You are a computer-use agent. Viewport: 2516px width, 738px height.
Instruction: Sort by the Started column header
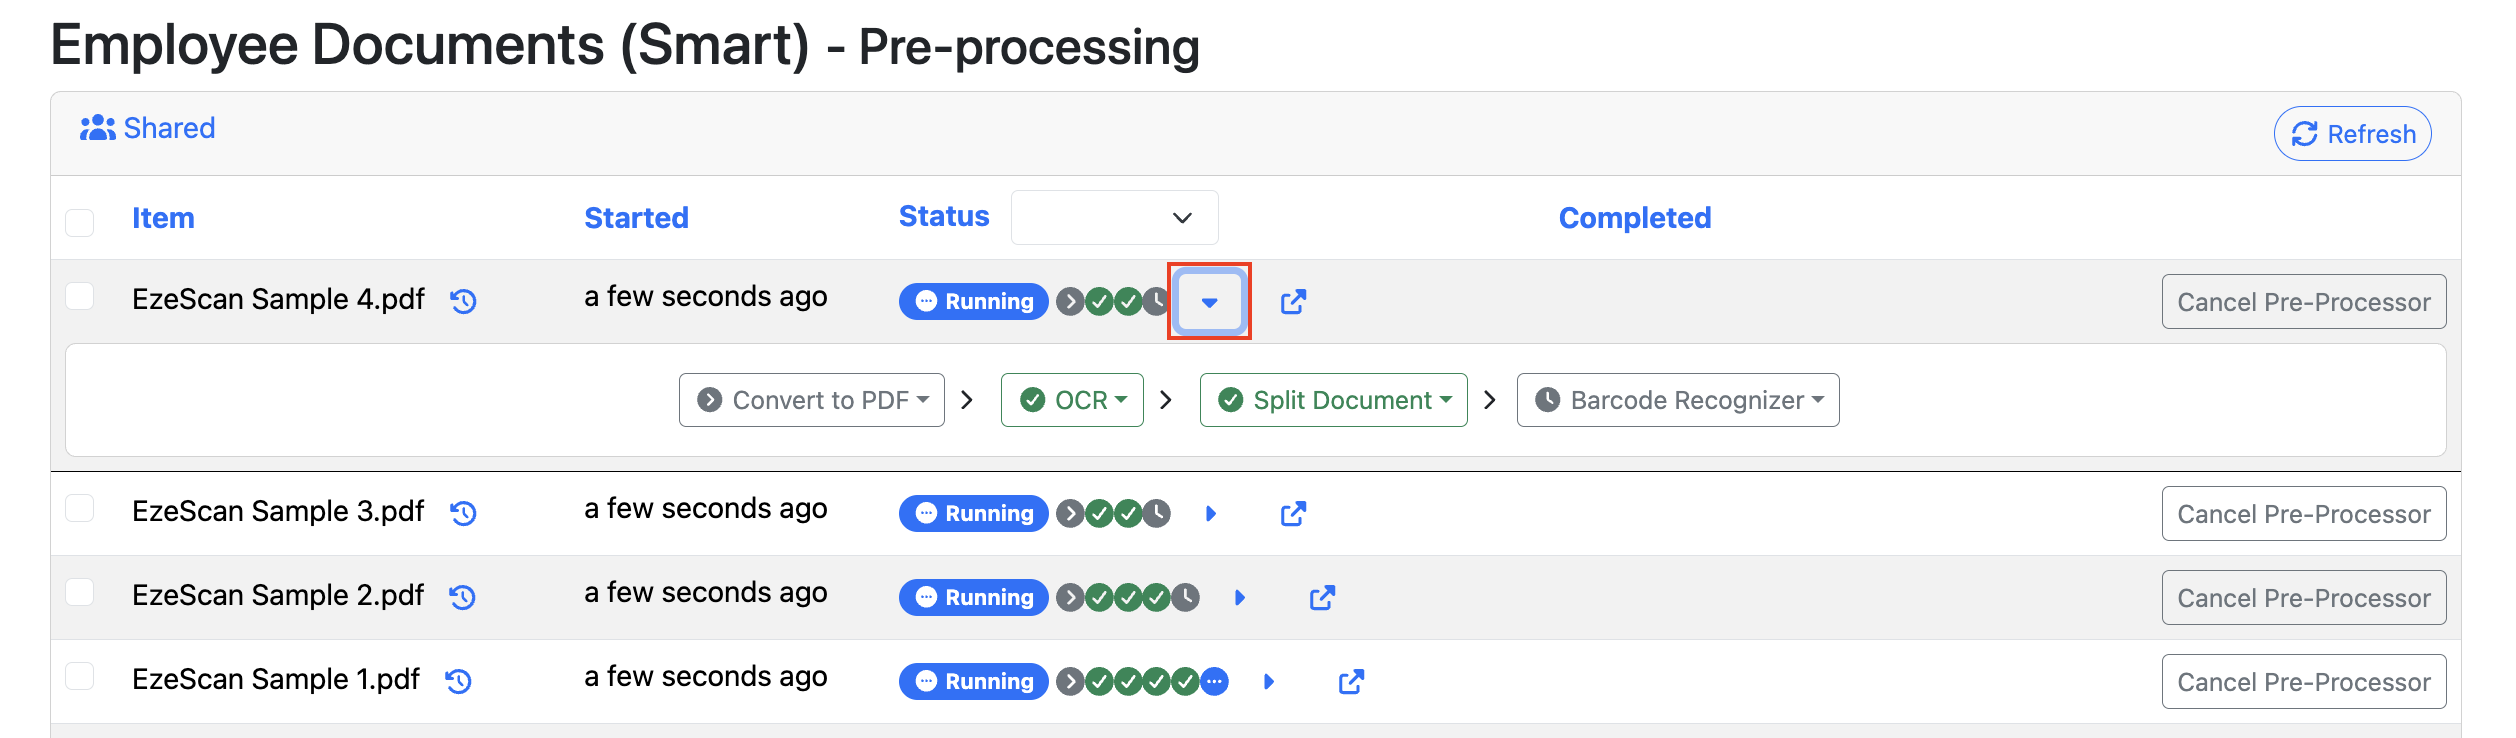click(636, 217)
